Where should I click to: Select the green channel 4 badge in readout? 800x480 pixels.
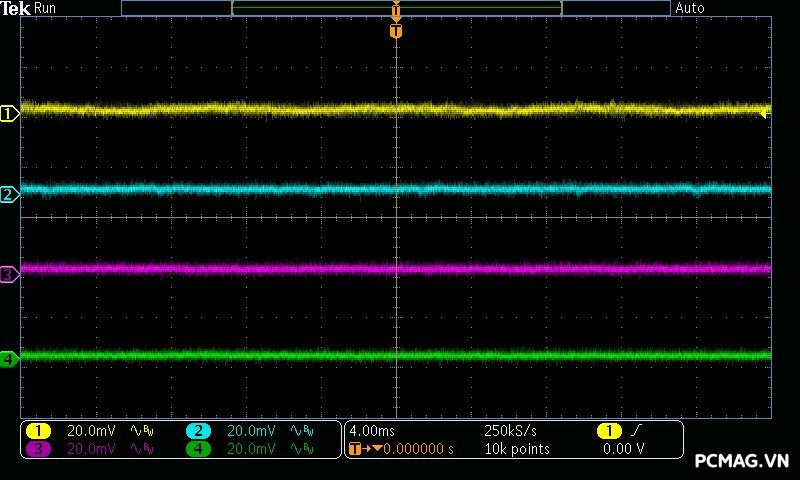(x=198, y=449)
